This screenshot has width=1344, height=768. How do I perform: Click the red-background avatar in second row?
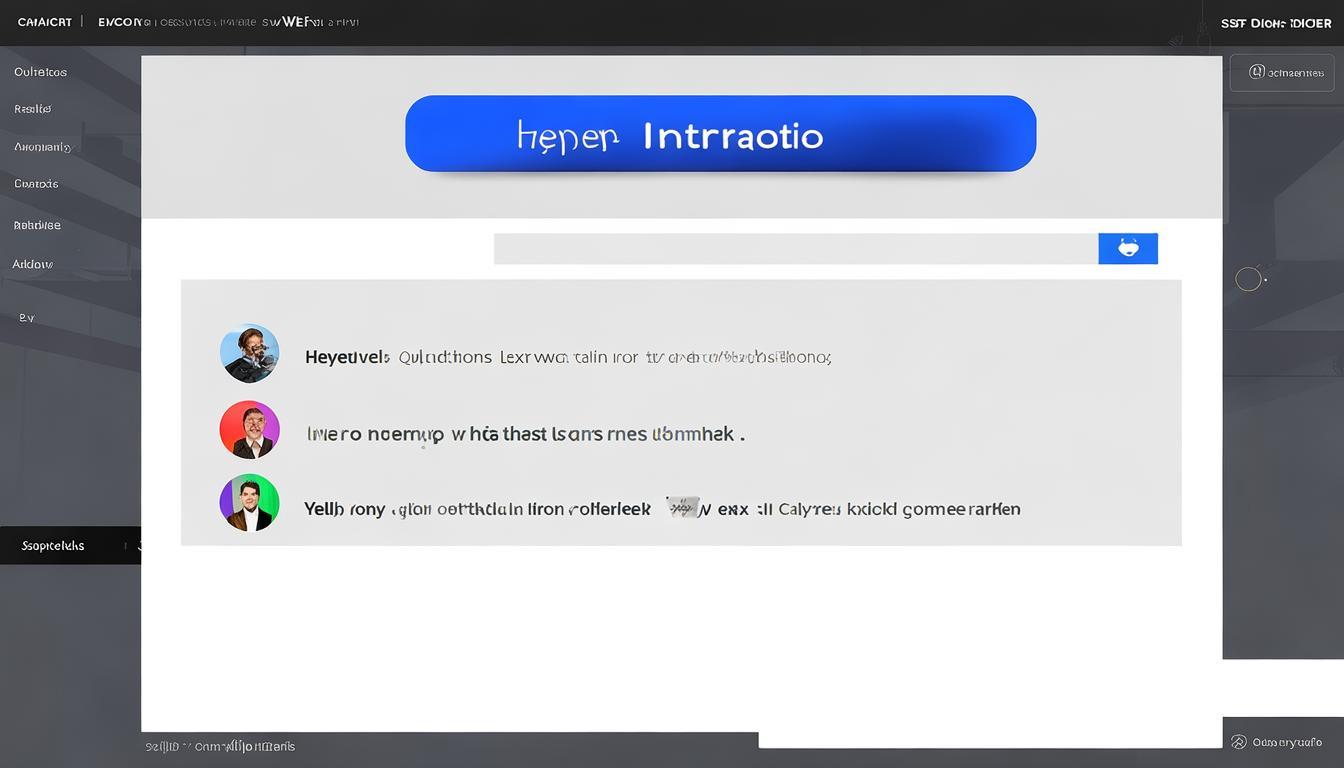[249, 430]
